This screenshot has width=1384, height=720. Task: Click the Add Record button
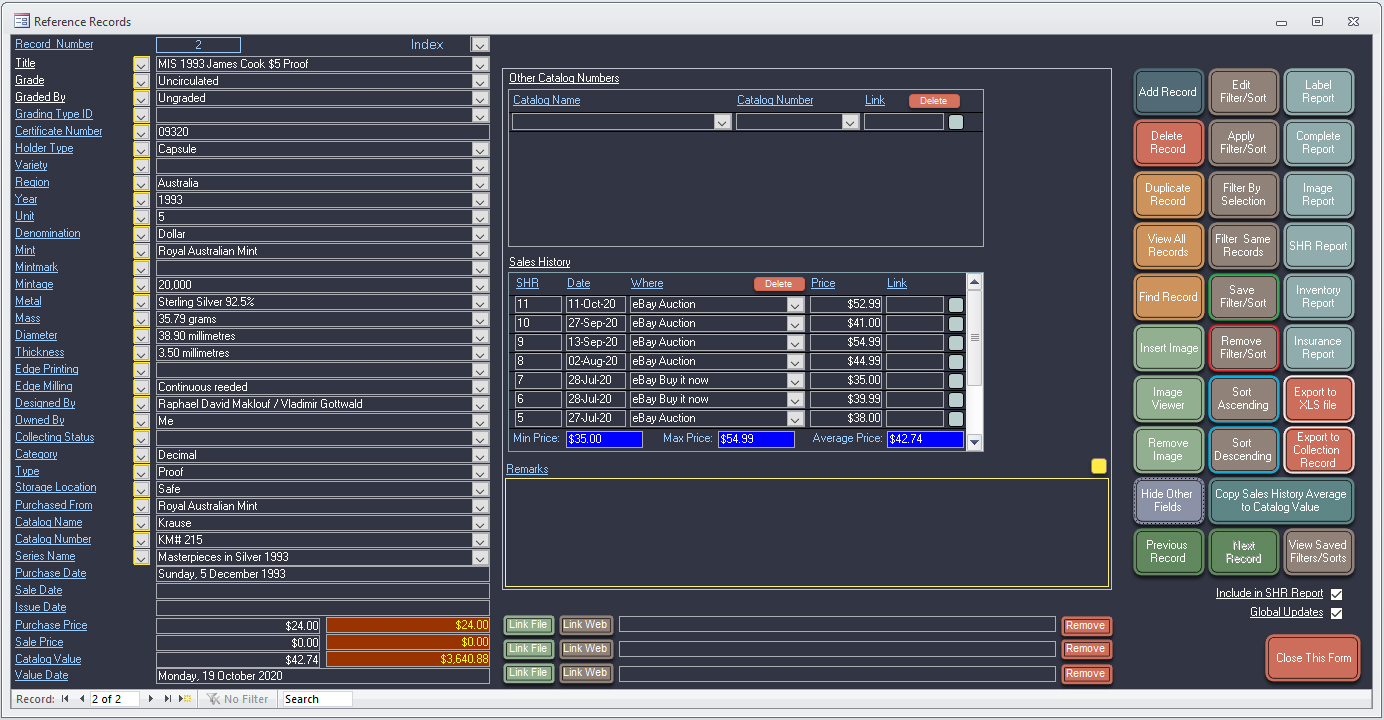point(1167,92)
